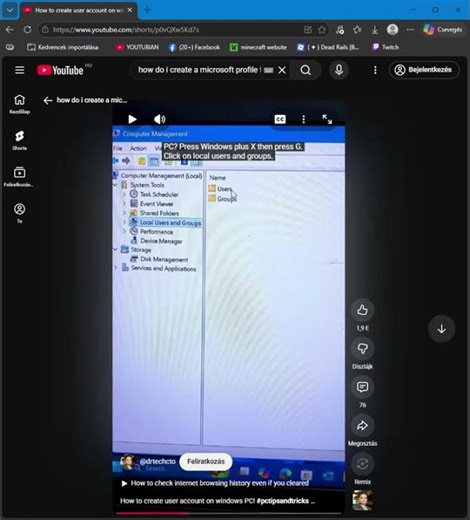Open the YouTube hamburger guide menu
Screen dimensions: 470x520
click(x=19, y=70)
